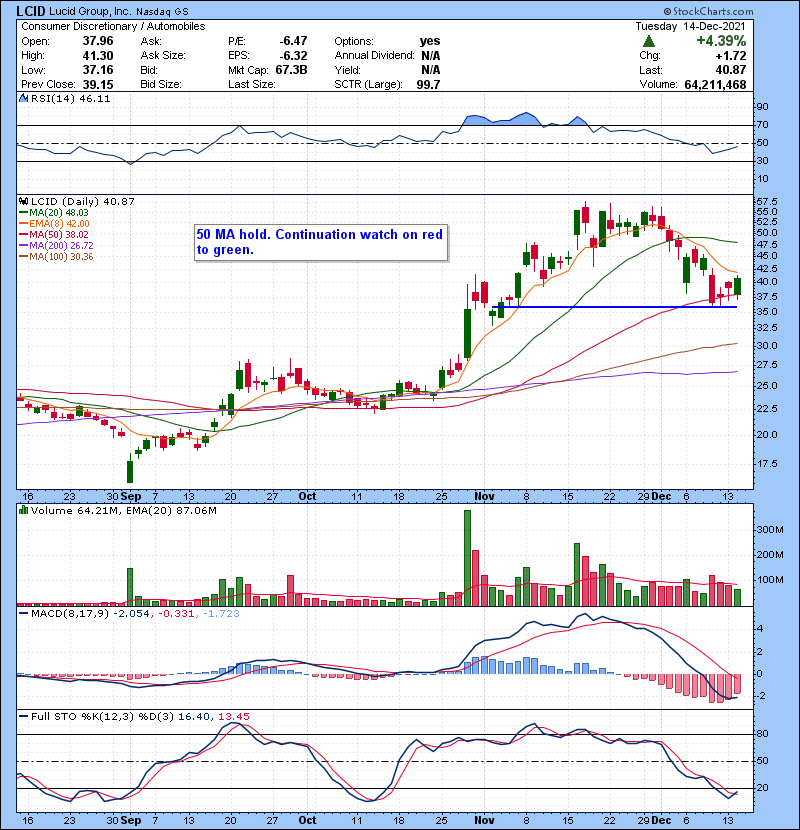The height and width of the screenshot is (830, 800).
Task: Click the Prev Close value "39.15"
Action: click(98, 85)
